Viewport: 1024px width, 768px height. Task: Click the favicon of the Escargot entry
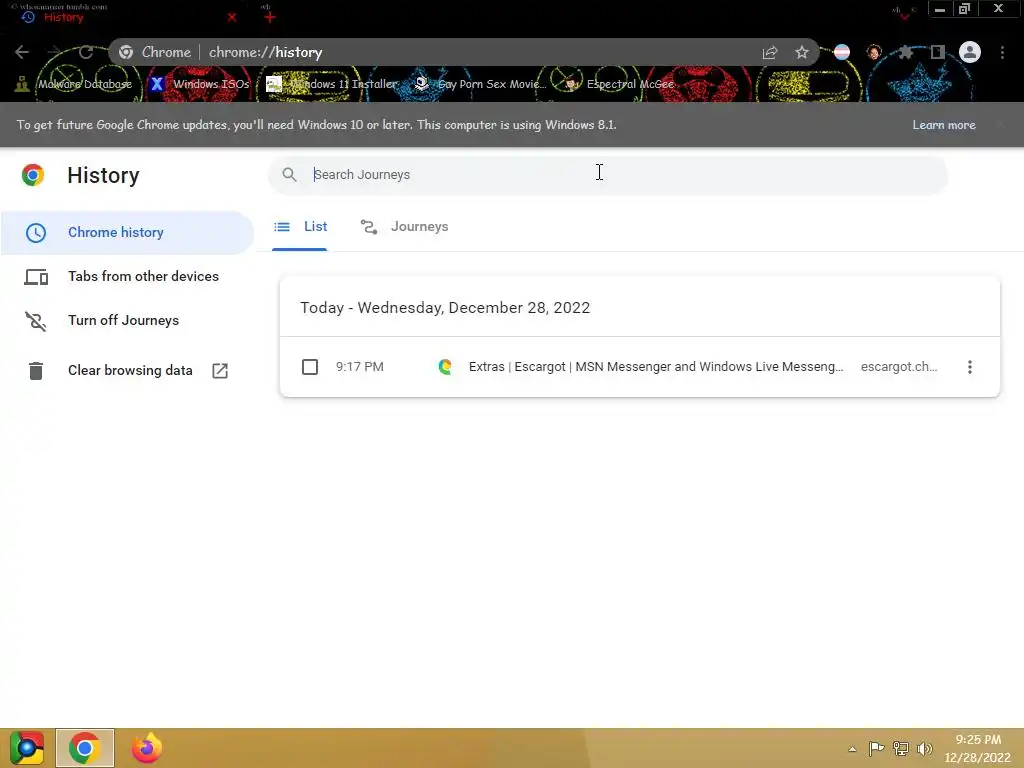point(445,366)
